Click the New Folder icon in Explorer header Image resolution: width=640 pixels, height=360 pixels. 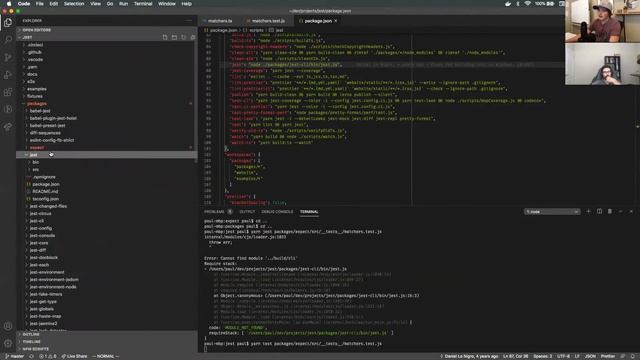pyautogui.click(x=174, y=37)
